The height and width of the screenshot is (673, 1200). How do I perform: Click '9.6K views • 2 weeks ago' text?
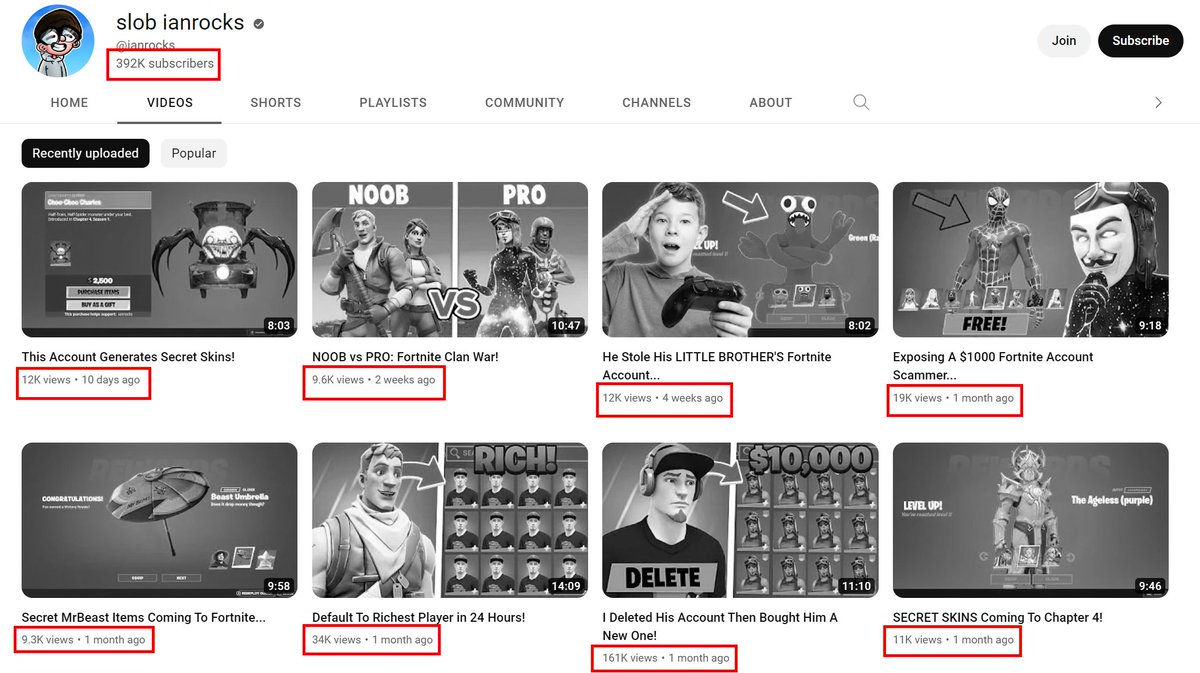click(374, 380)
